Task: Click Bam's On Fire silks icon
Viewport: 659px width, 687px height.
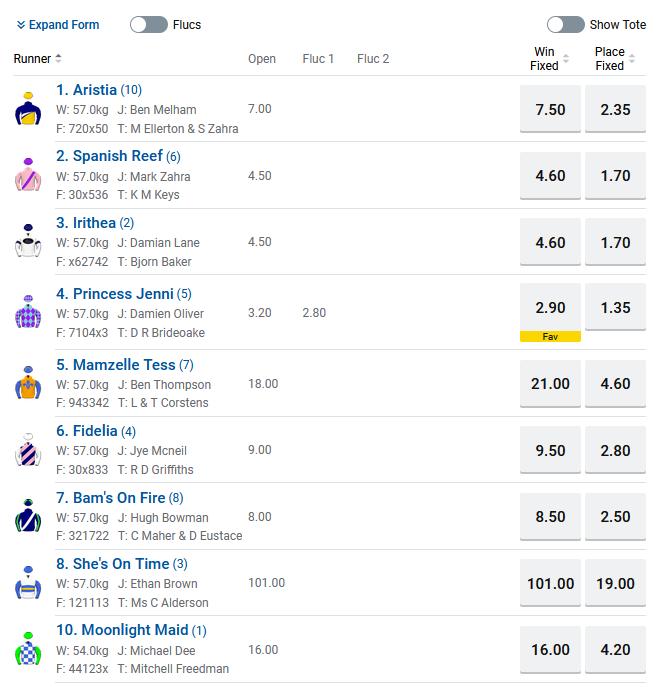Action: [x=27, y=516]
